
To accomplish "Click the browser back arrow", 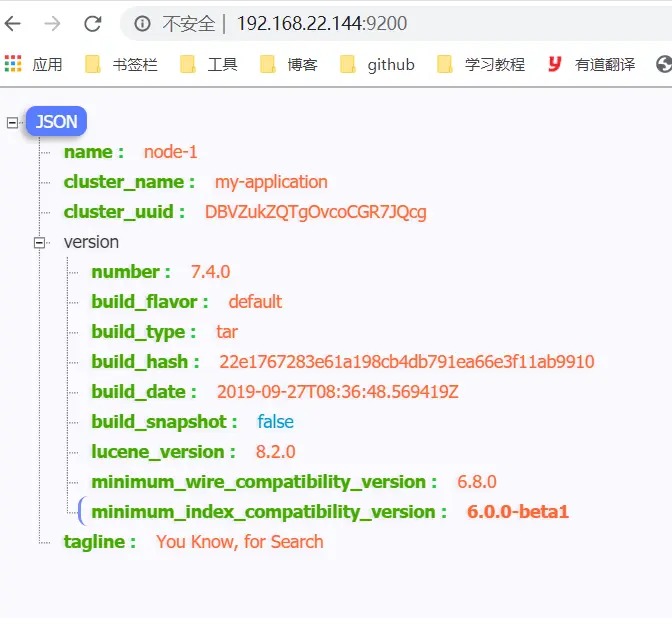I will coord(12,24).
